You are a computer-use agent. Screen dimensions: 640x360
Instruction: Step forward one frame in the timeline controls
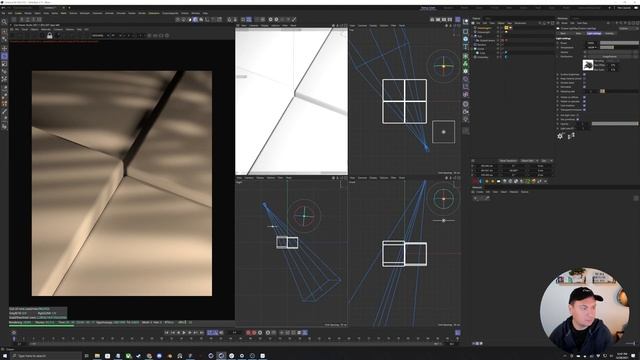pyautogui.click(x=190, y=333)
